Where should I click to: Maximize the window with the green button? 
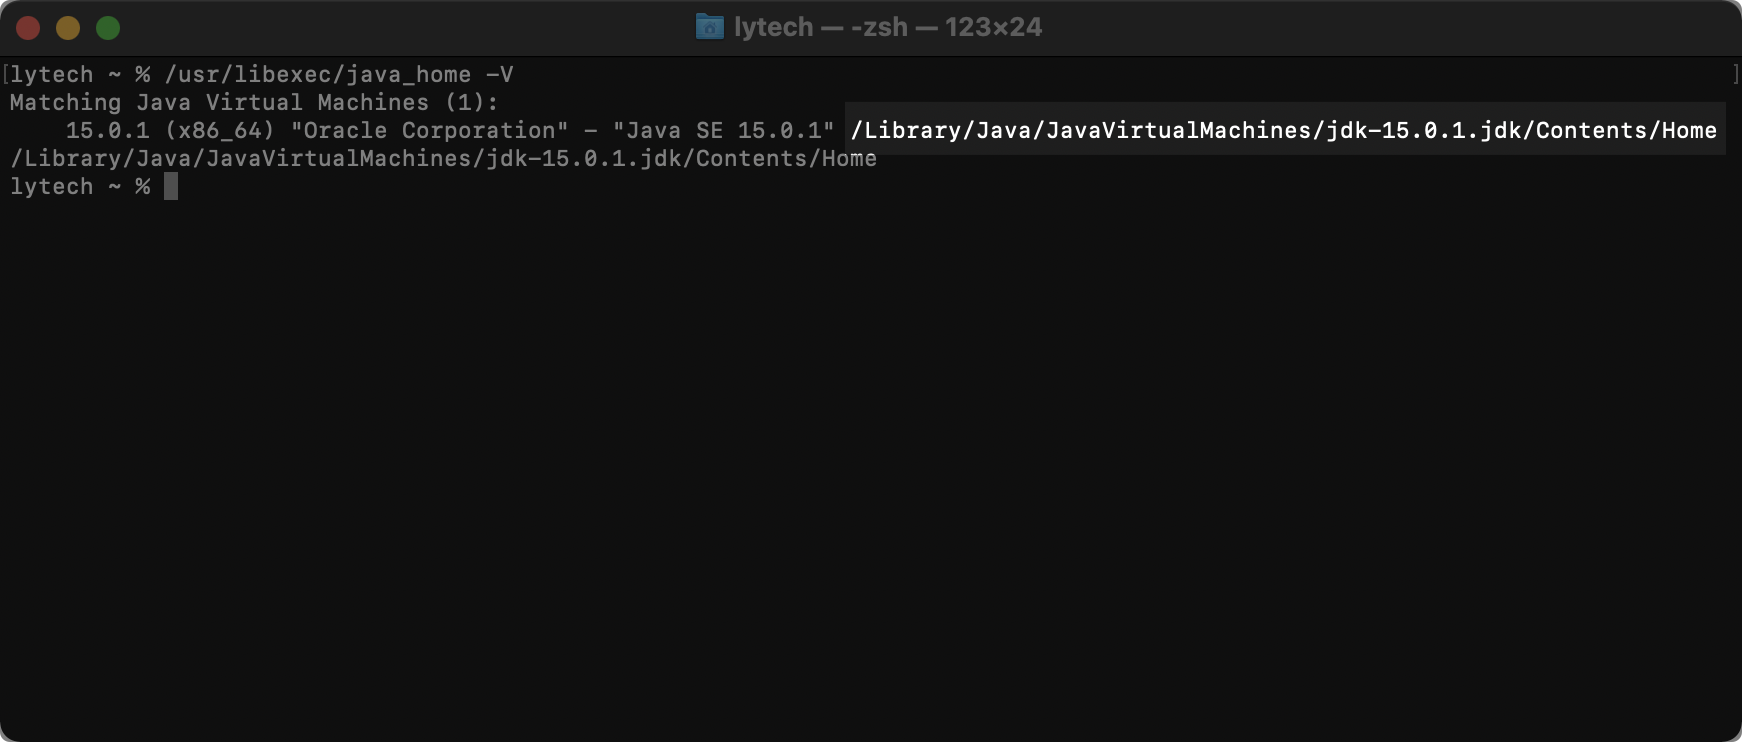108,28
